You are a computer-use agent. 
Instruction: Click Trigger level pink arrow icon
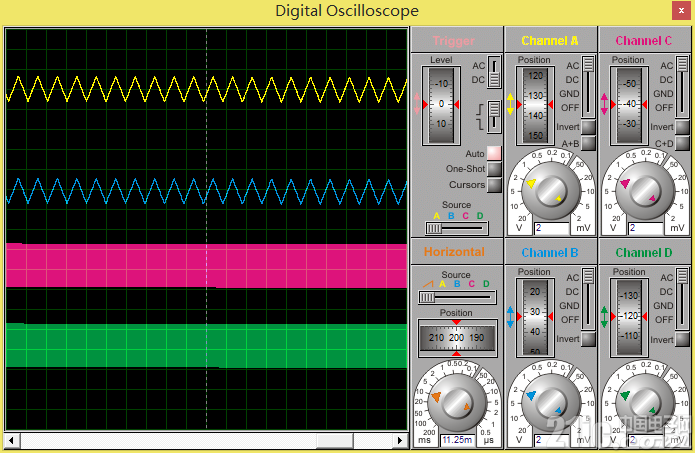417,104
